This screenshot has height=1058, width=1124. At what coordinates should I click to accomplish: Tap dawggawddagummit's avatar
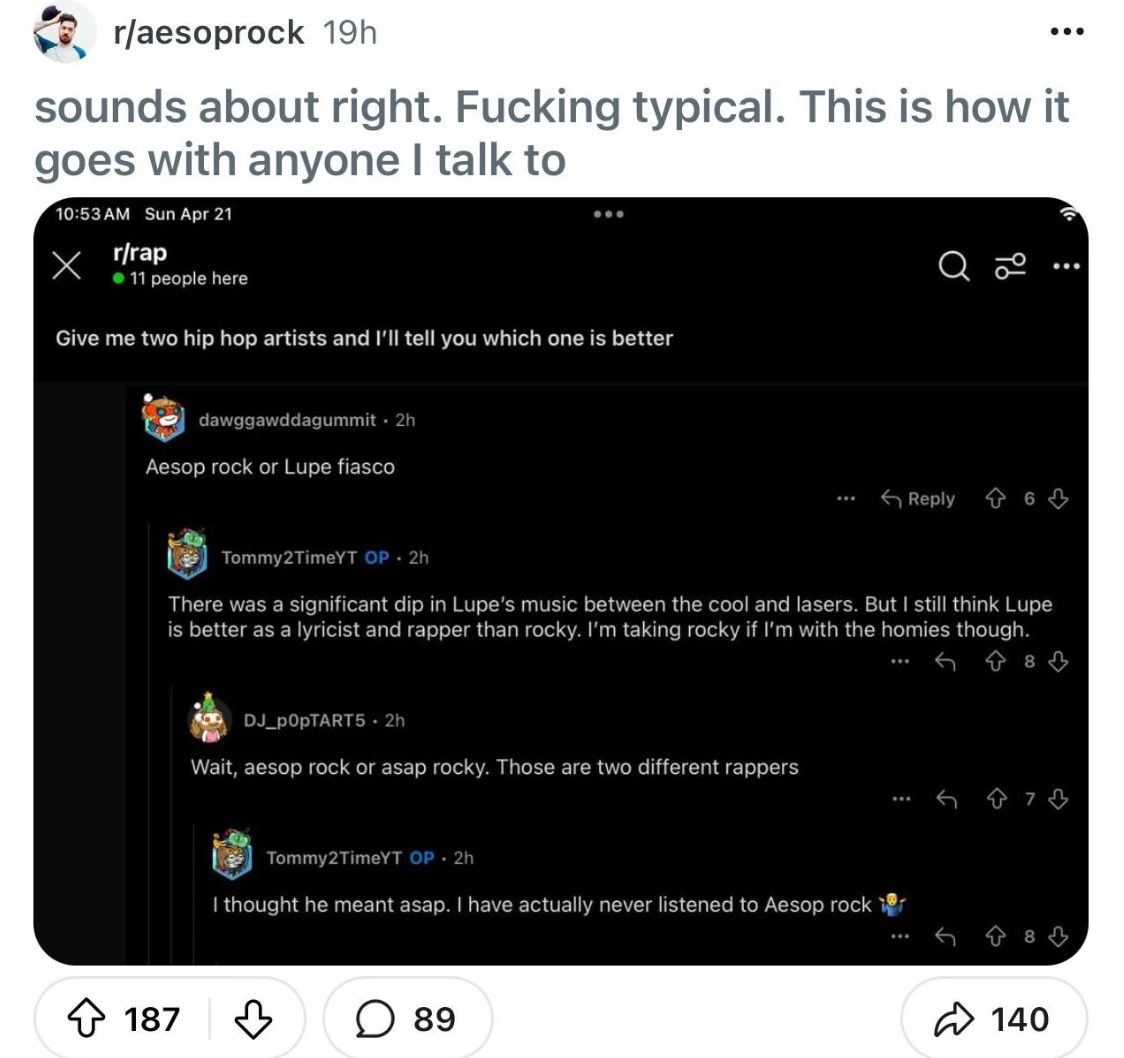point(163,417)
